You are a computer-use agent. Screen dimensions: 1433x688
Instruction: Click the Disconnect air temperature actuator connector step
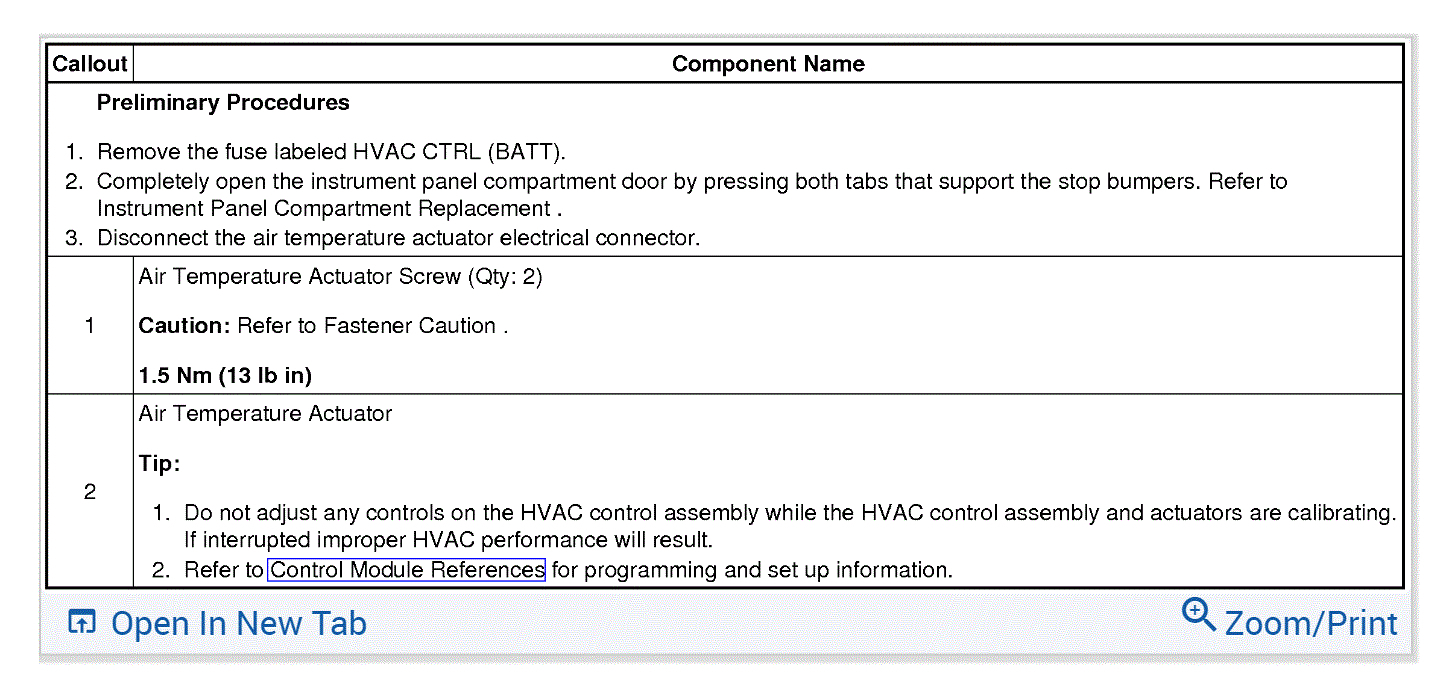(x=398, y=238)
